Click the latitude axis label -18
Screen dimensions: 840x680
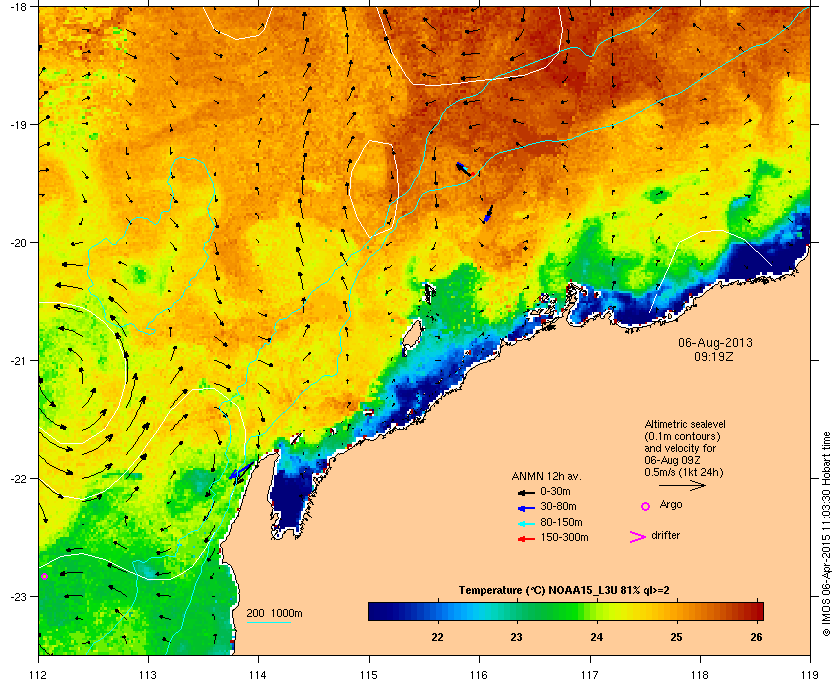[18, 7]
